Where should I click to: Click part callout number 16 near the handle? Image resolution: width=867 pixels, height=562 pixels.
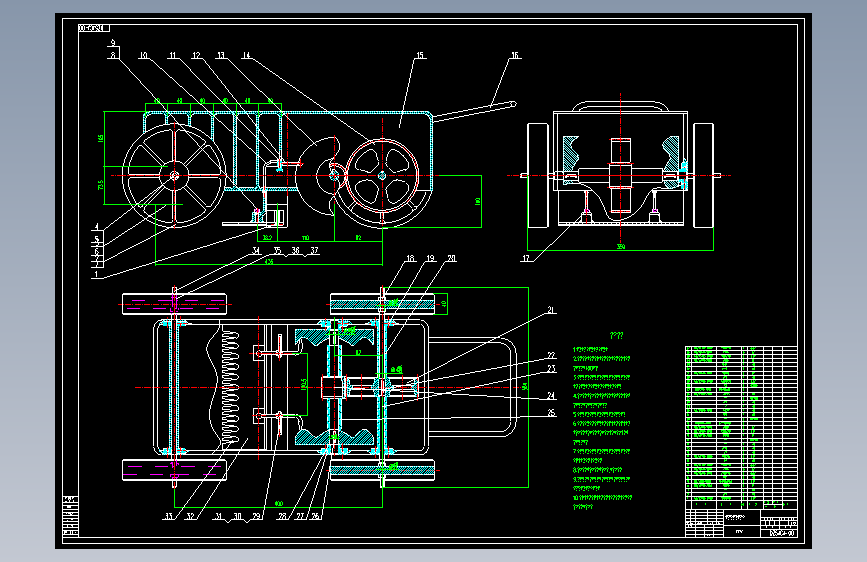pyautogui.click(x=515, y=55)
